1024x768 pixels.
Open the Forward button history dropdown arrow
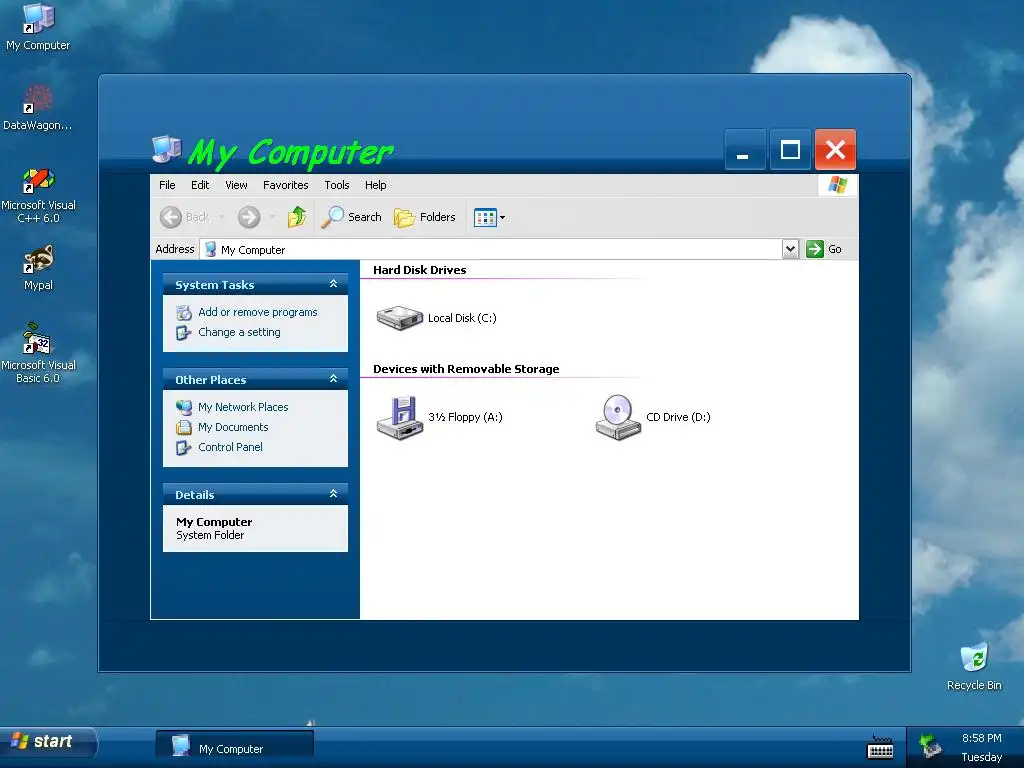272,217
